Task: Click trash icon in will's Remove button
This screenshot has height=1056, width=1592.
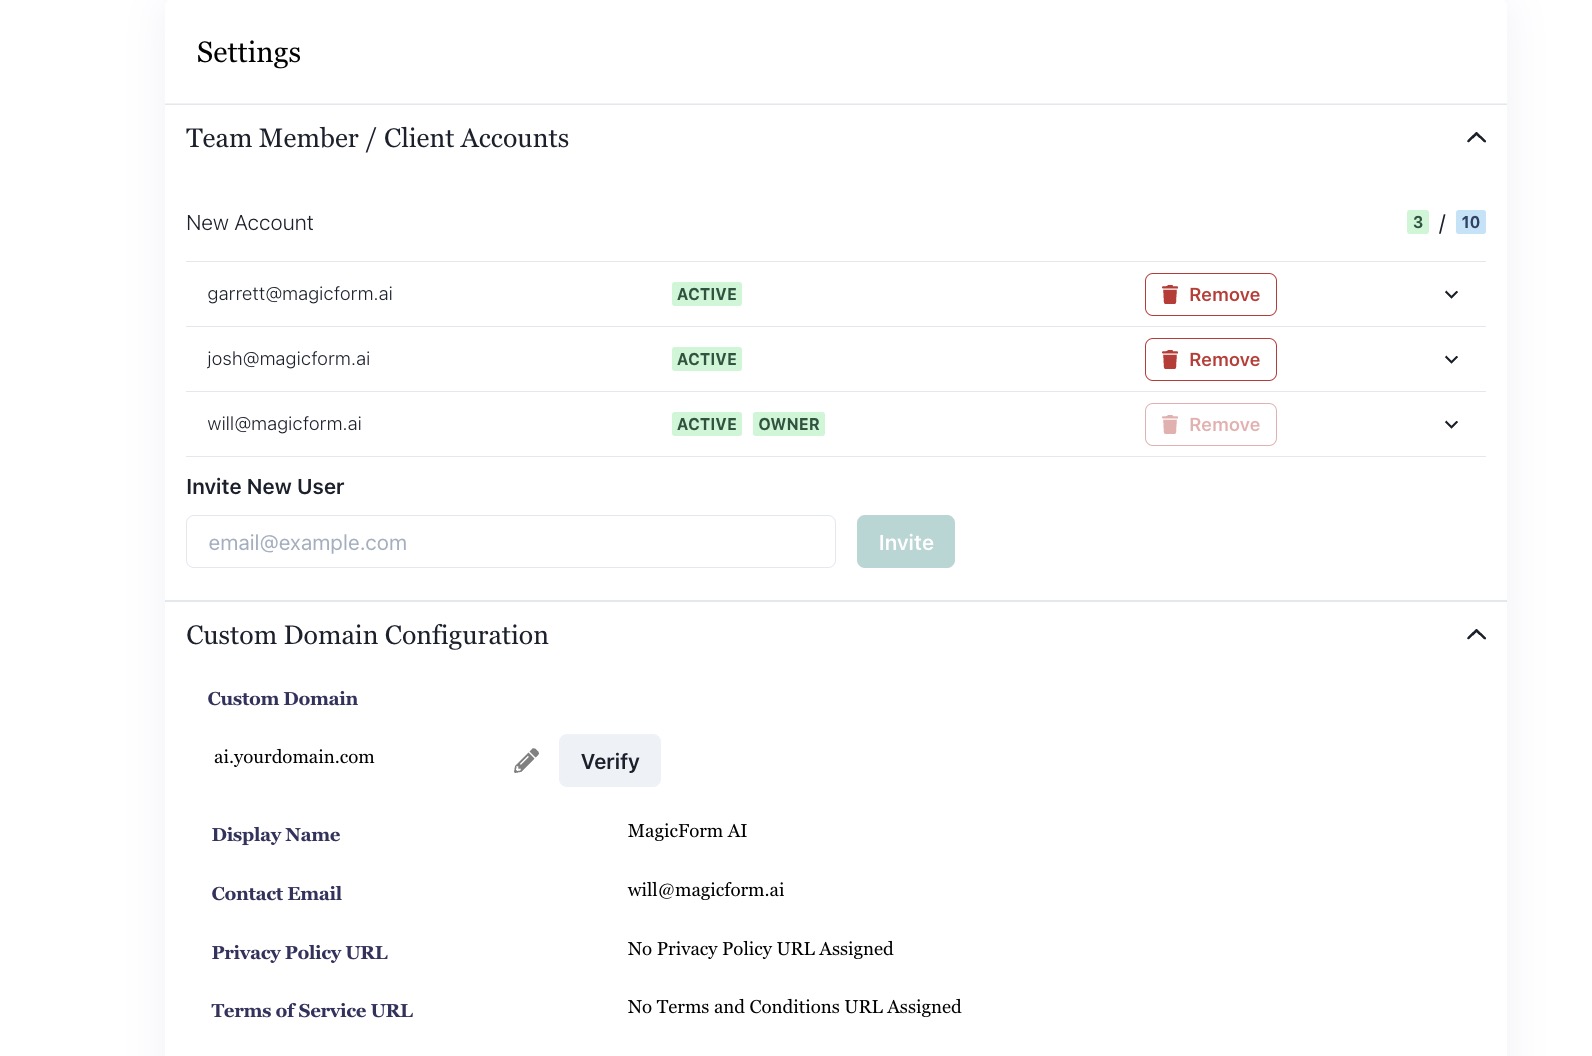Action: click(x=1169, y=424)
